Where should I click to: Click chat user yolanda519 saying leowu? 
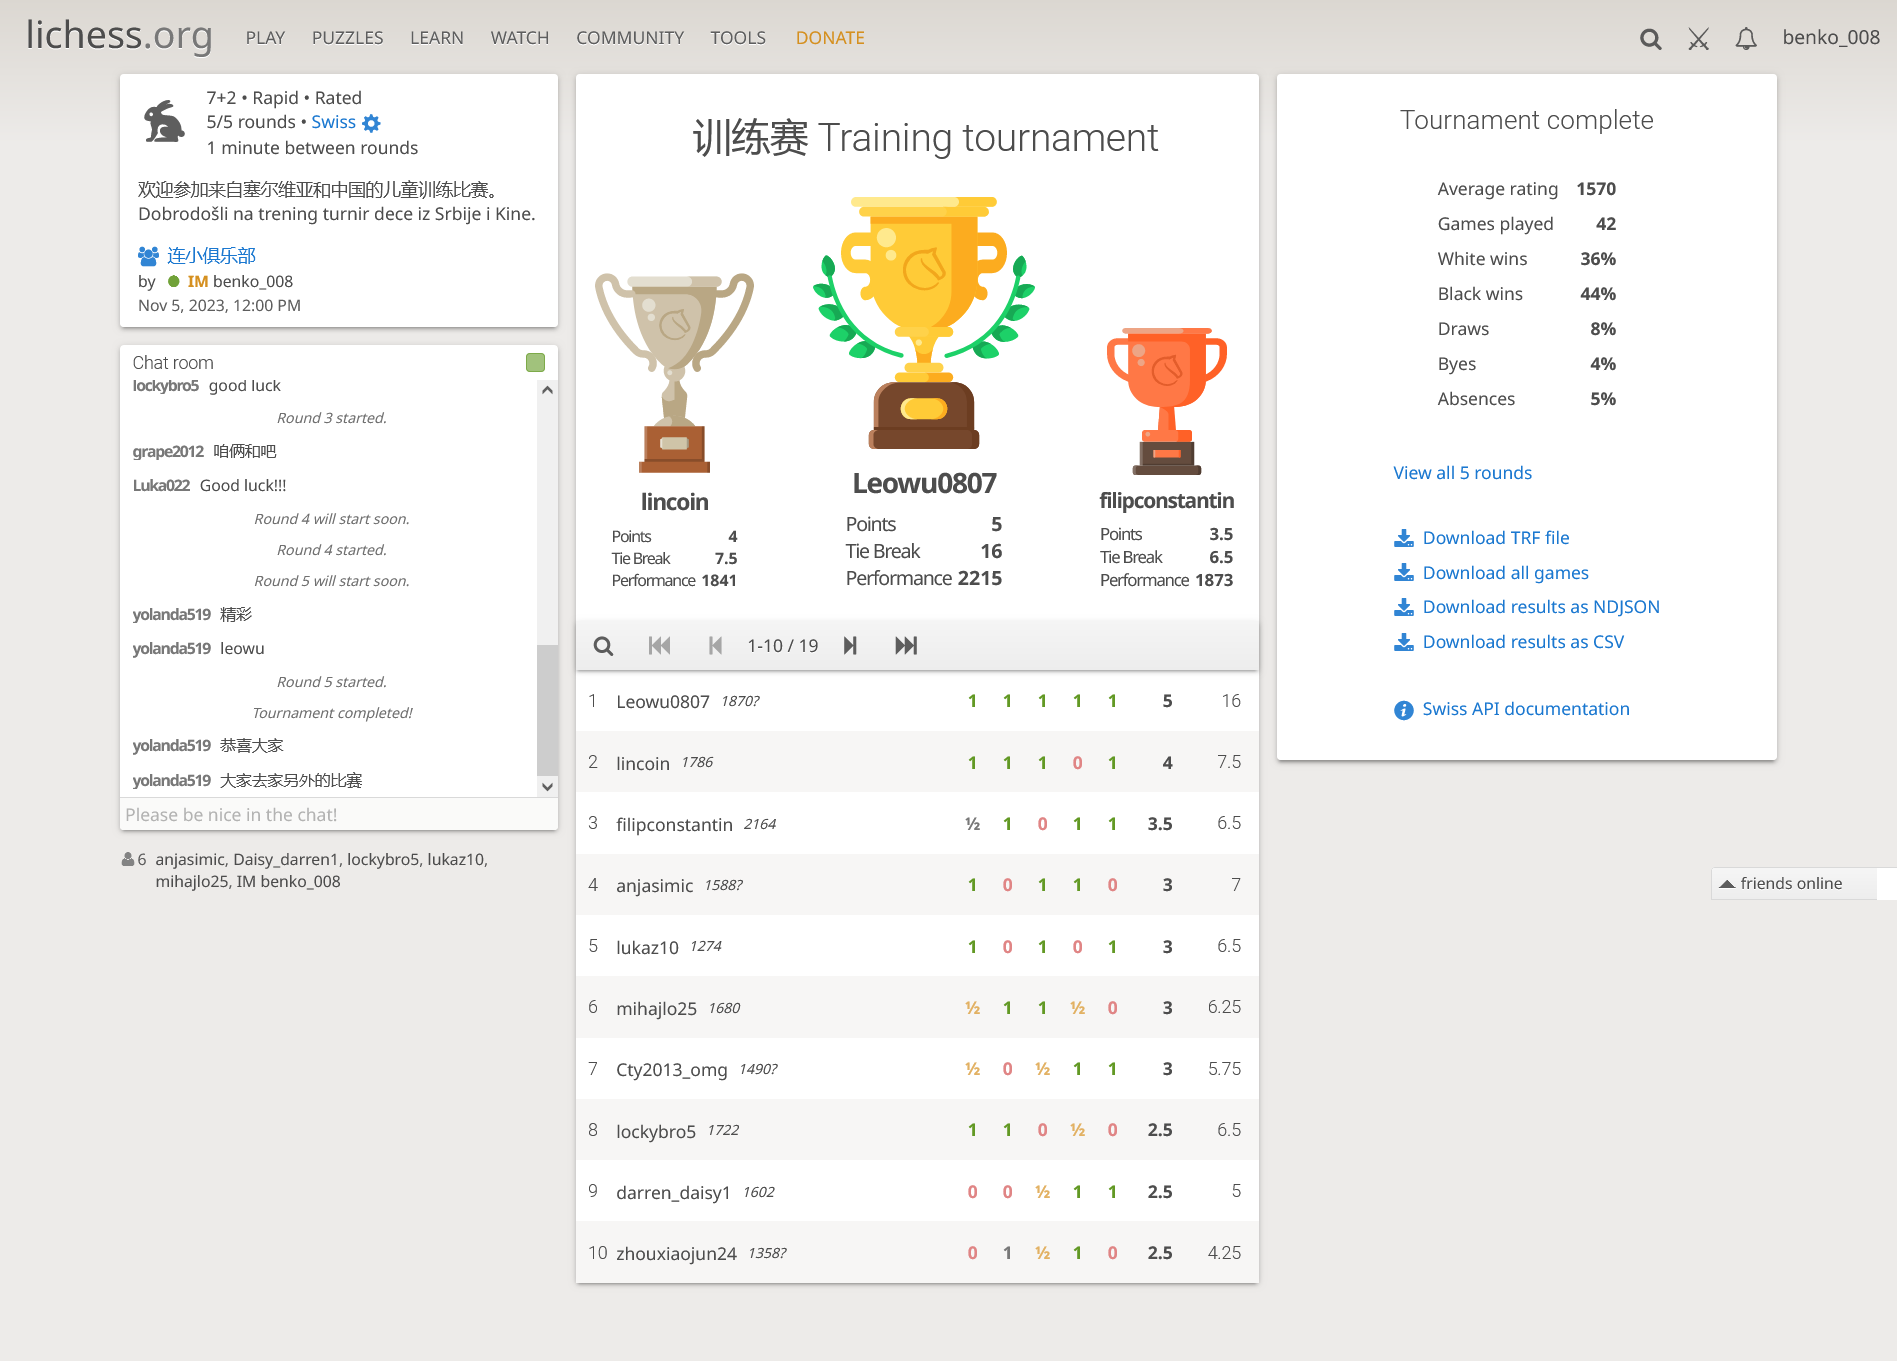(x=171, y=648)
